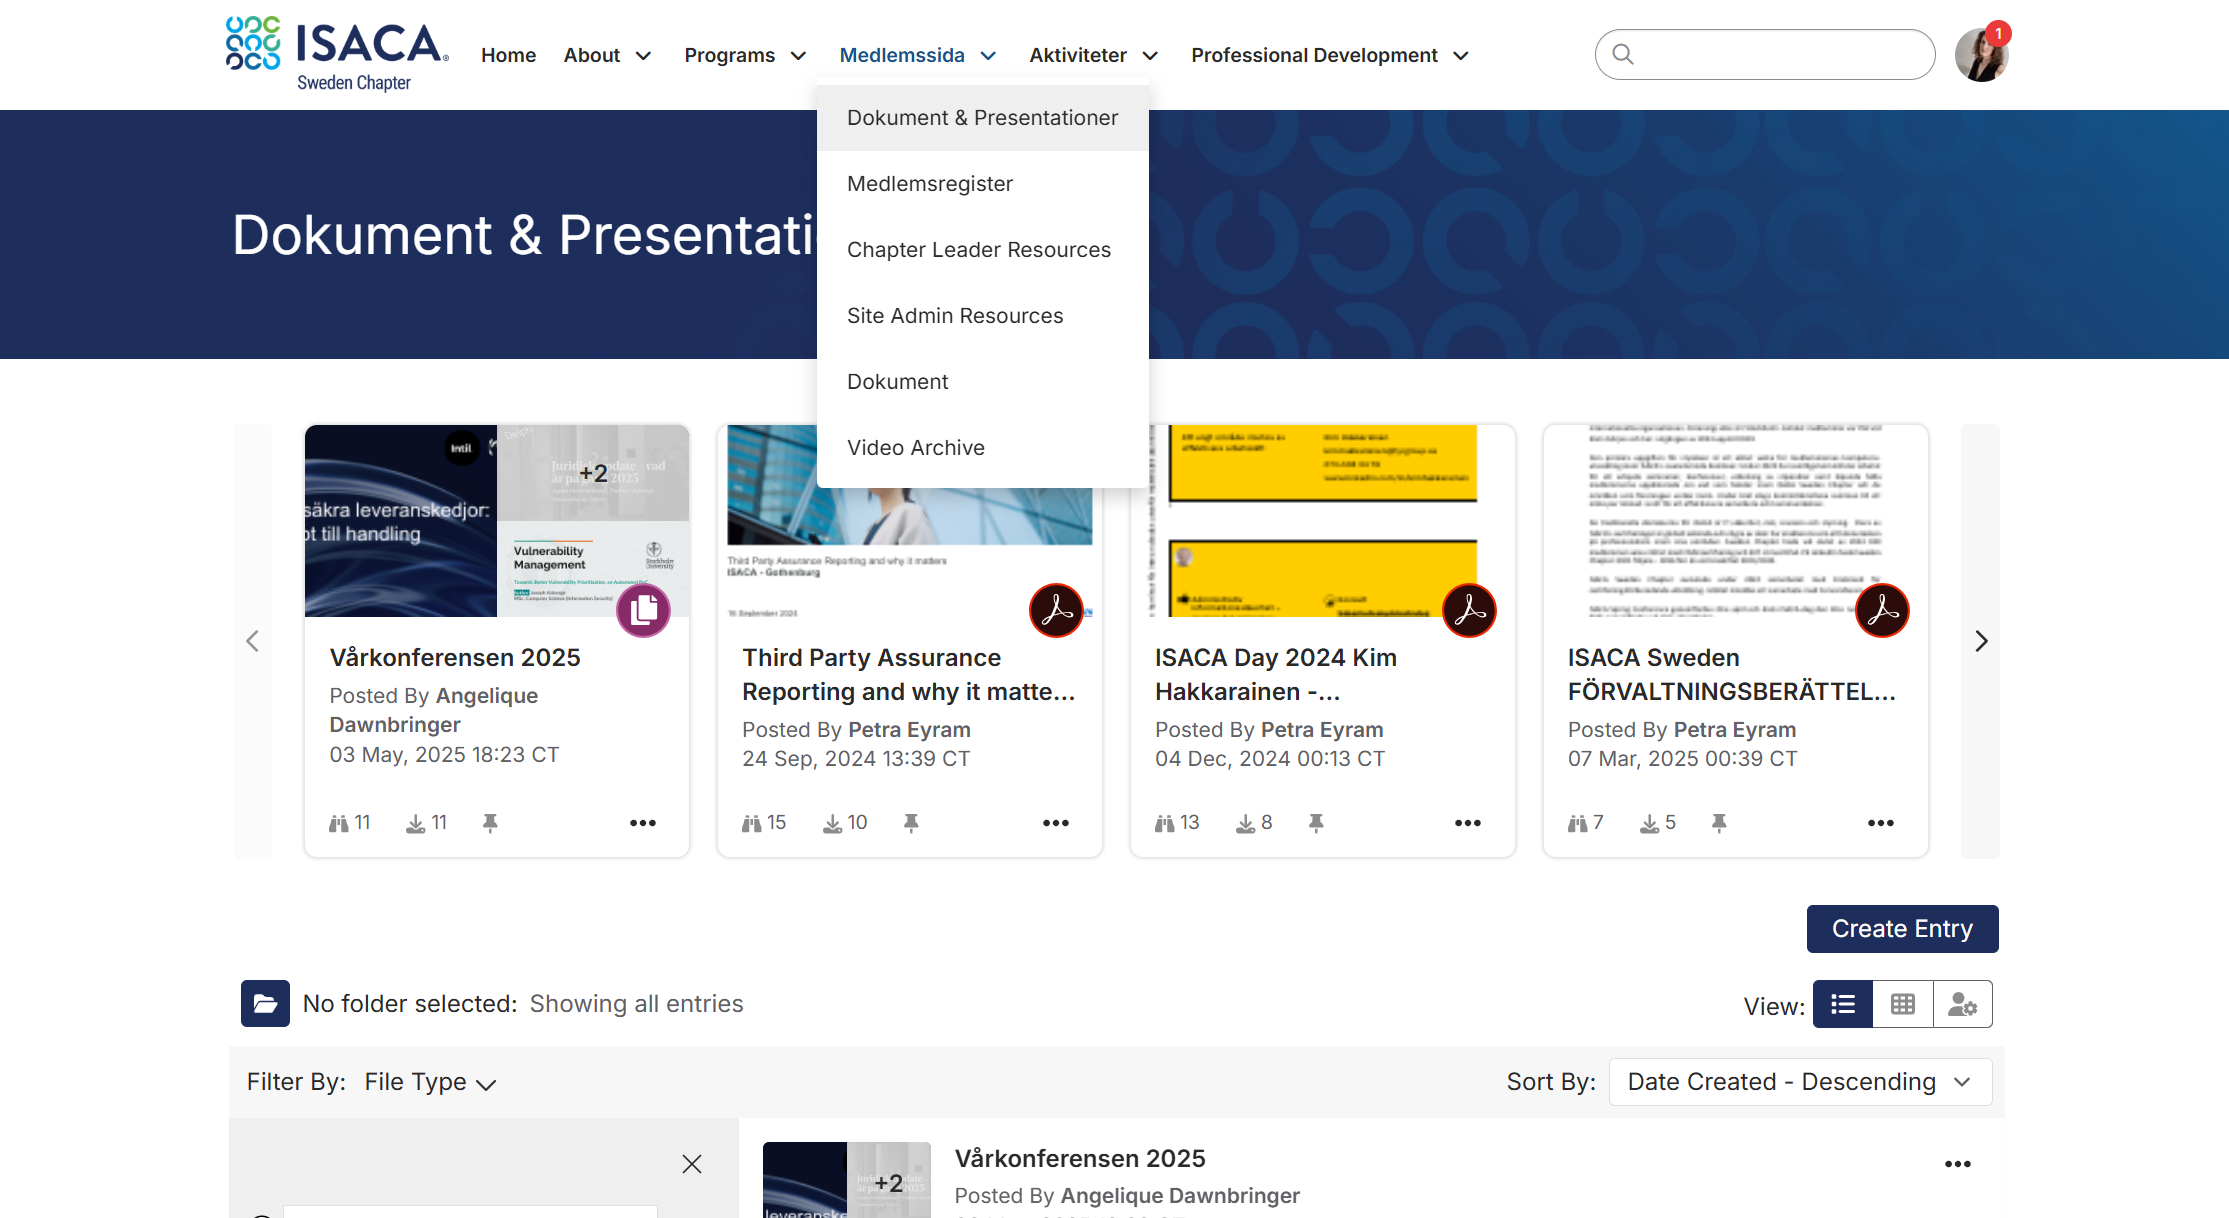
Task: Switch to grid view
Action: pyautogui.click(x=1903, y=1004)
